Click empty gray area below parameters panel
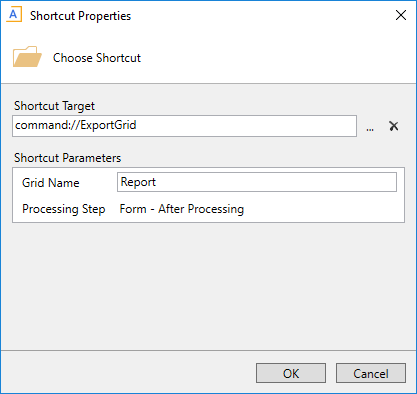417x394 pixels. pyautogui.click(x=208, y=287)
